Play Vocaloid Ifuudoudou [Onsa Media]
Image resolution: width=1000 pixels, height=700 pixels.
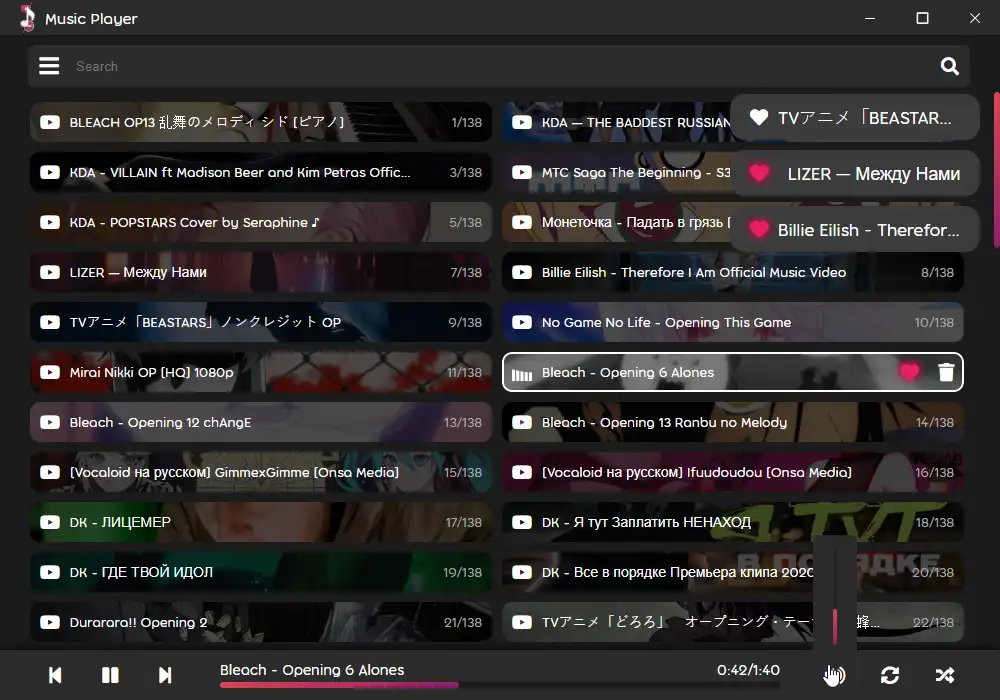[733, 472]
